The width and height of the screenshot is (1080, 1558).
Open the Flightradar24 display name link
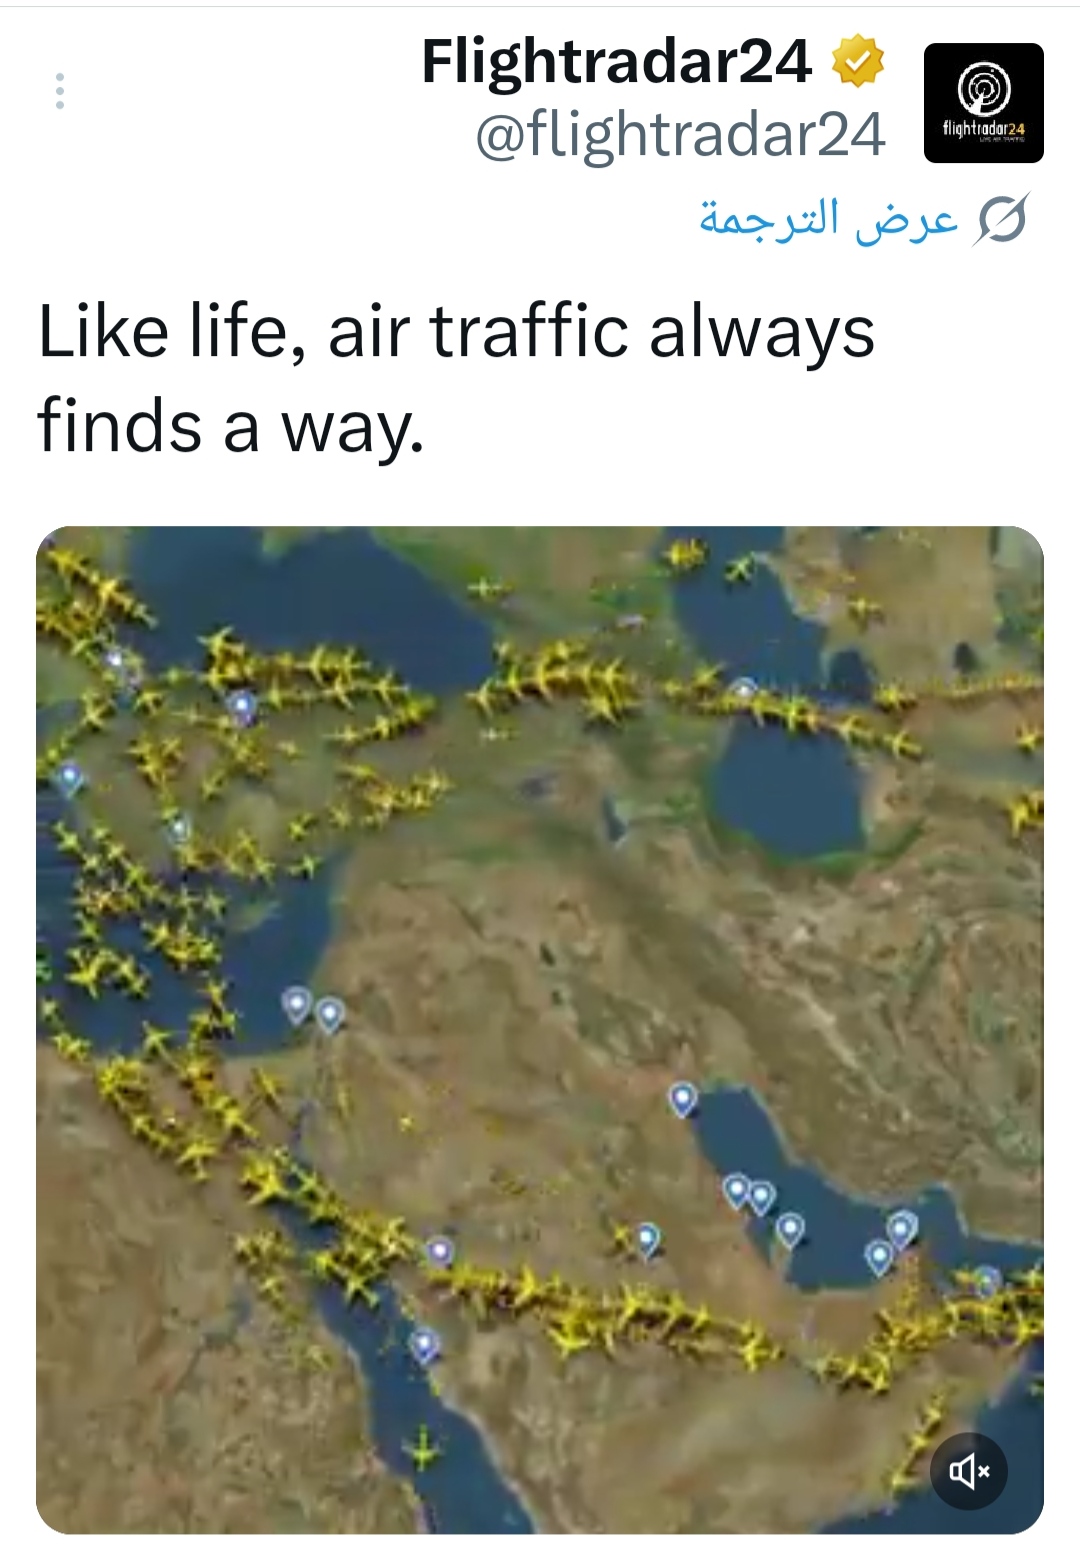616,61
